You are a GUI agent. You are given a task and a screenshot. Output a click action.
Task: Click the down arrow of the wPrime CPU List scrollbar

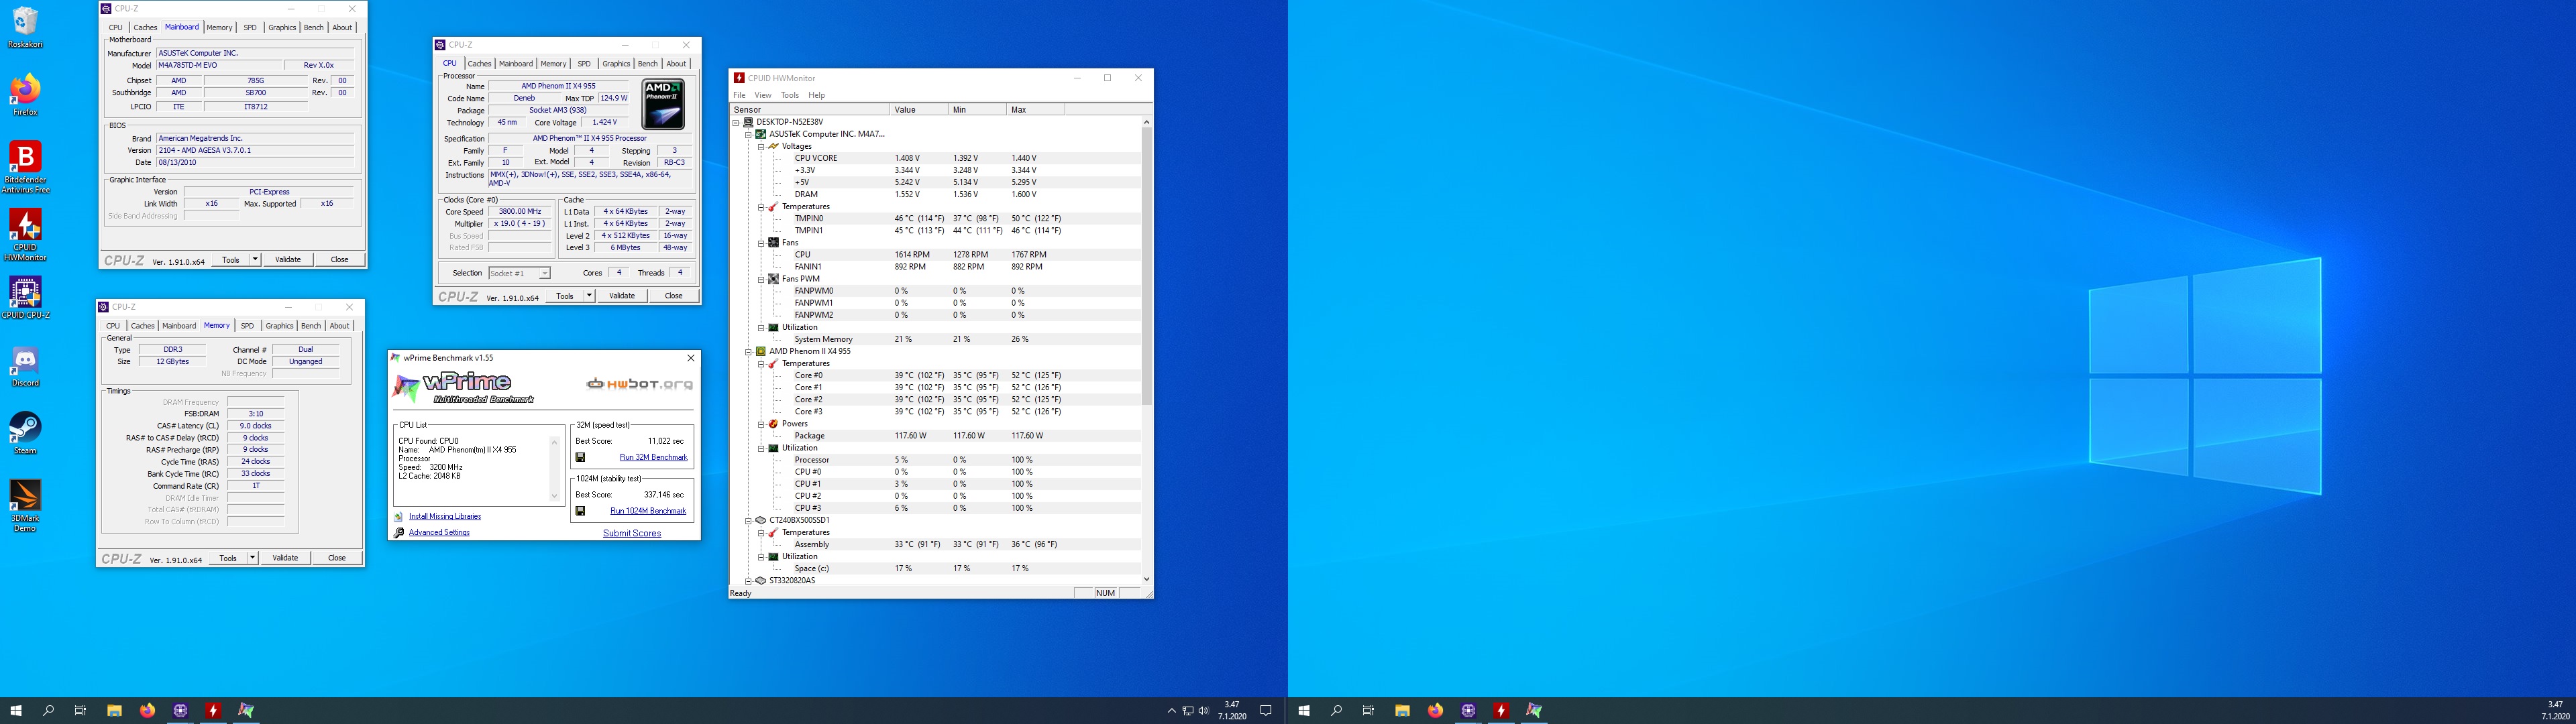click(x=555, y=496)
